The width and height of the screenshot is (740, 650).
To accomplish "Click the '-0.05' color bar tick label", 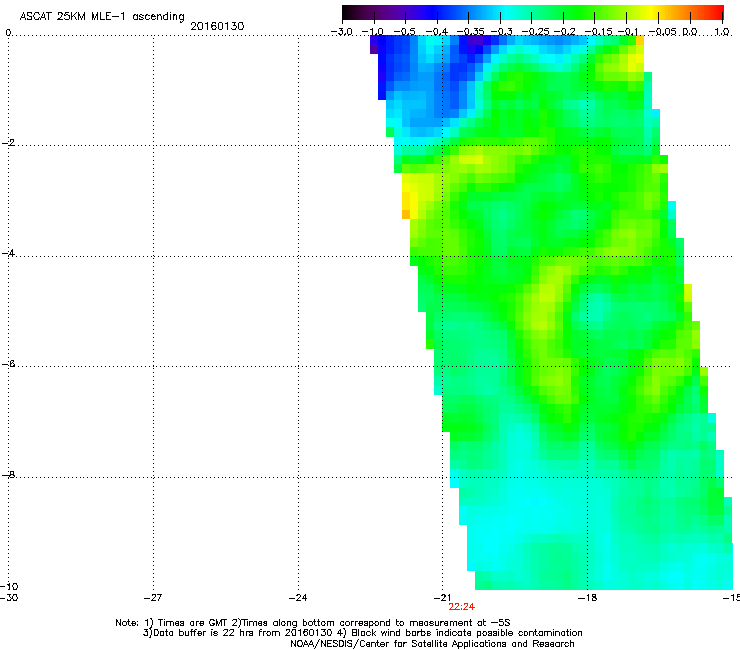I will (x=663, y=32).
